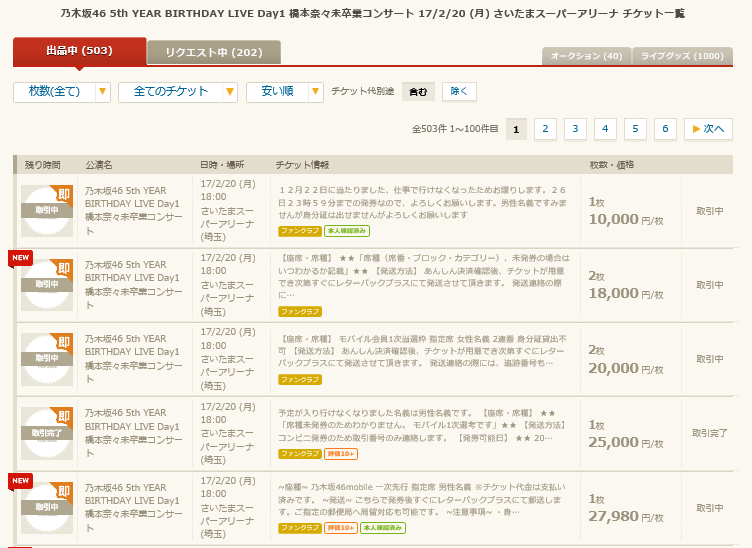Go to results page 2

(545, 129)
